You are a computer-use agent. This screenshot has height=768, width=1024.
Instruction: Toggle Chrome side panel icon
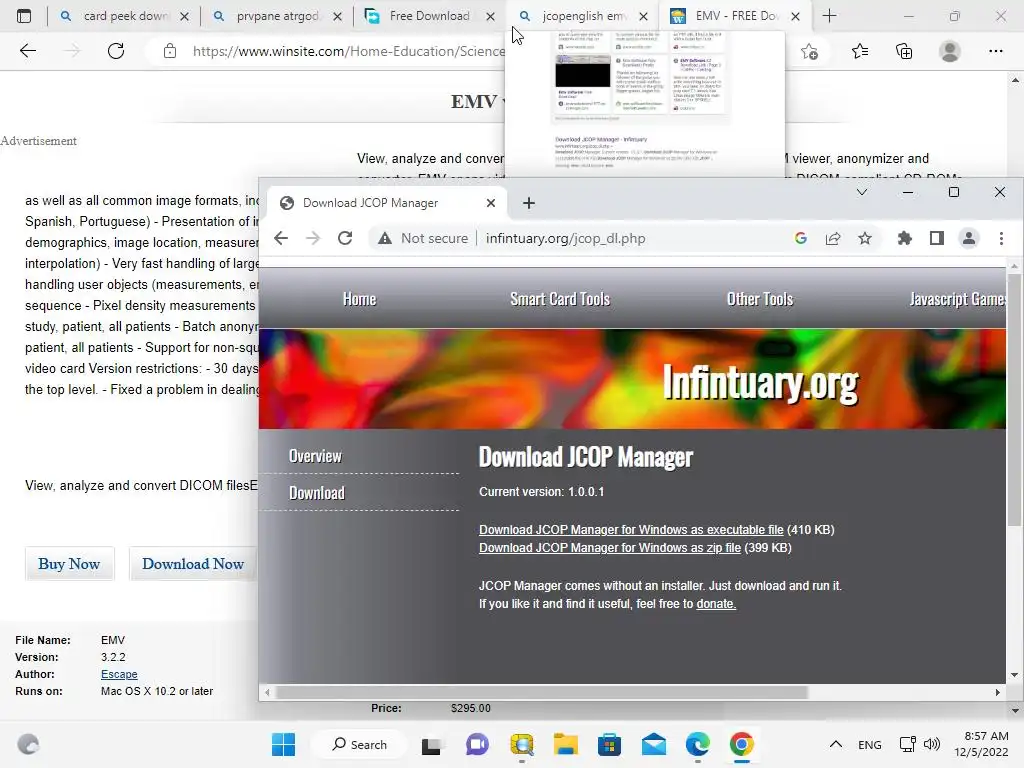click(x=936, y=238)
